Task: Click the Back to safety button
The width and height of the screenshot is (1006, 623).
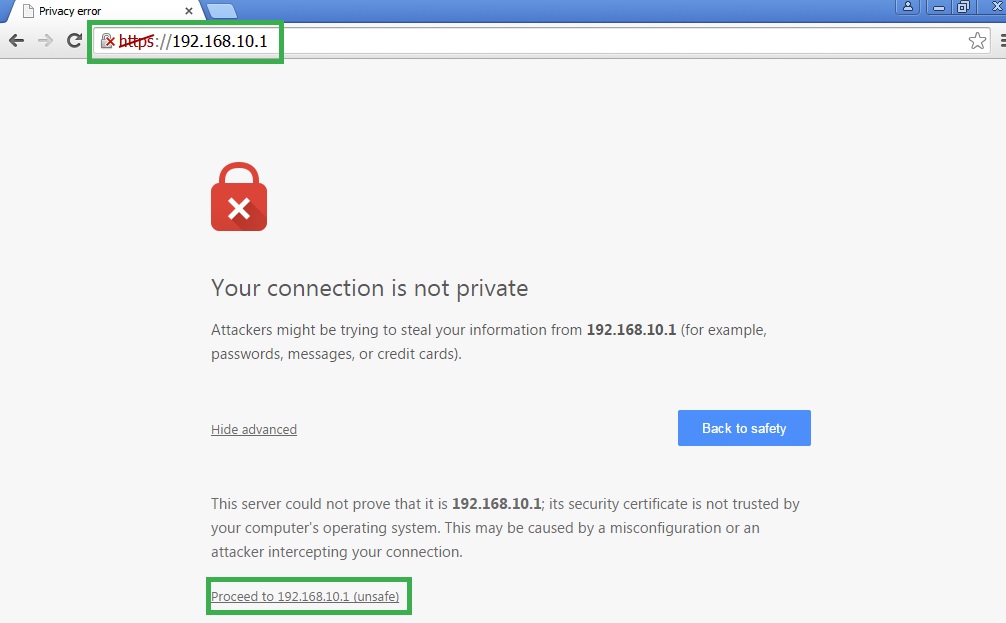Action: pos(744,428)
